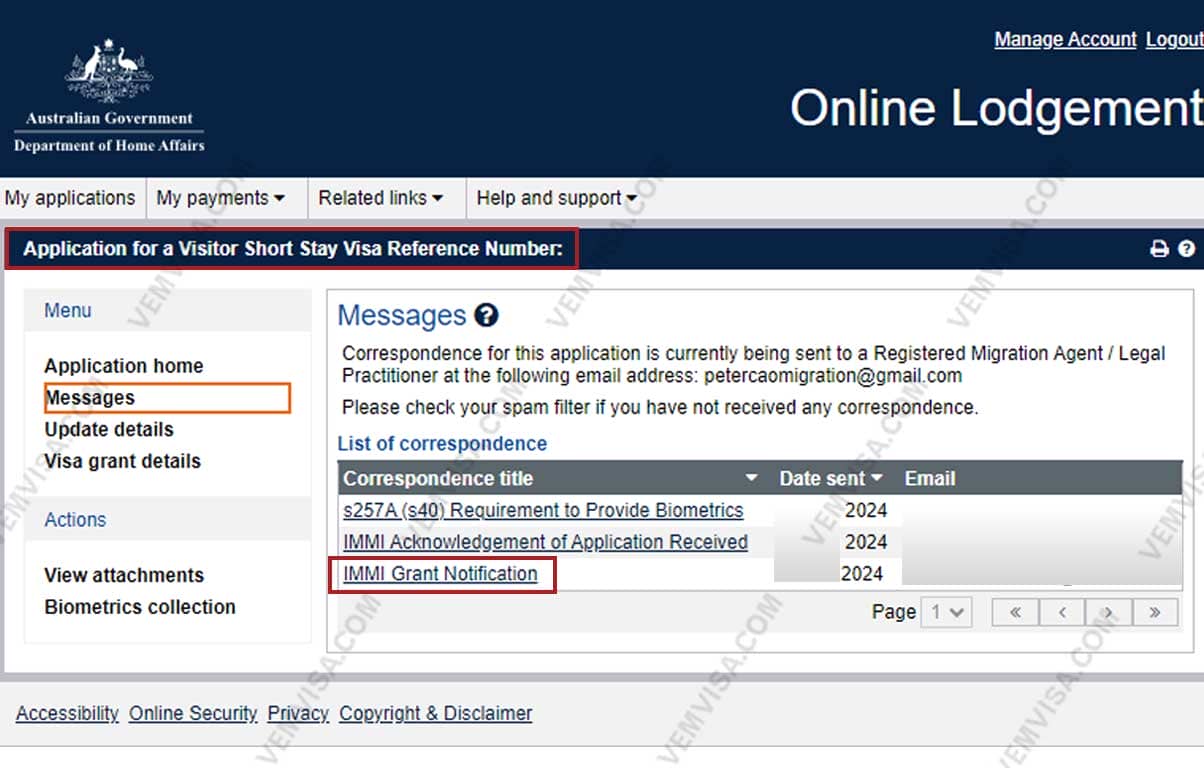Select Messages in the side menu
This screenshot has height=768, width=1204.
coord(90,398)
